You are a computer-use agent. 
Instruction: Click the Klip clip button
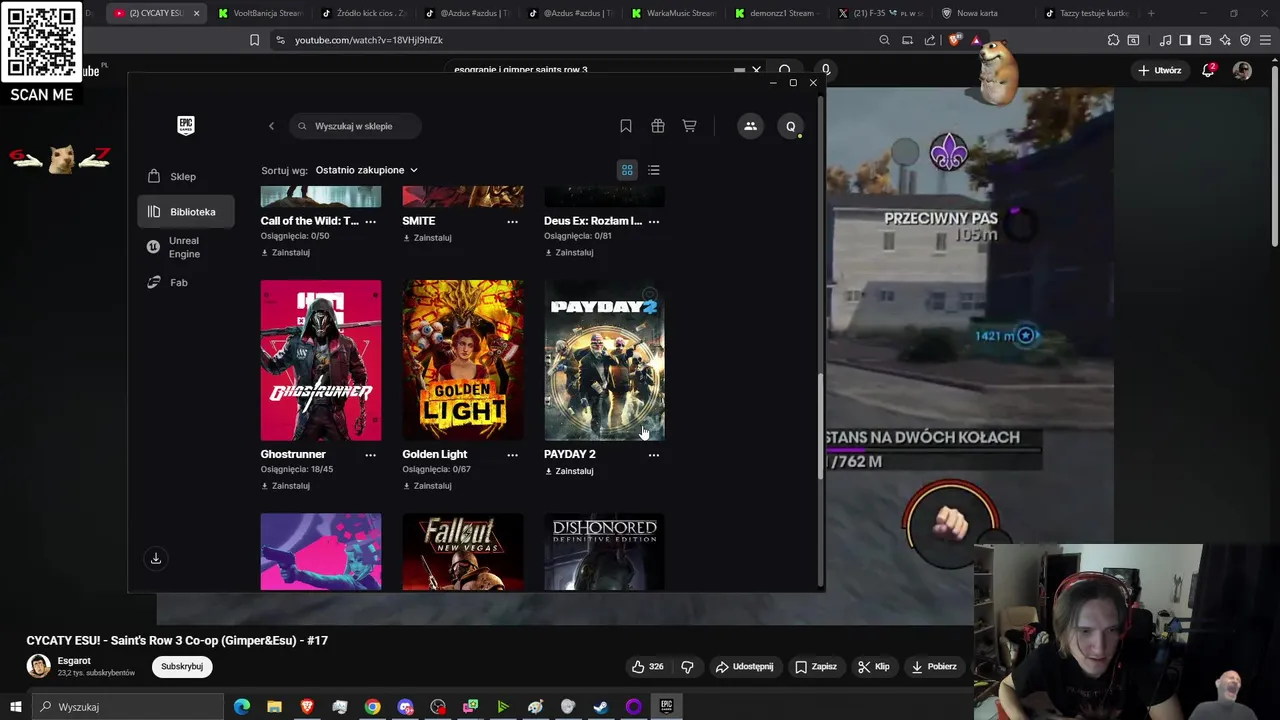[x=874, y=666]
